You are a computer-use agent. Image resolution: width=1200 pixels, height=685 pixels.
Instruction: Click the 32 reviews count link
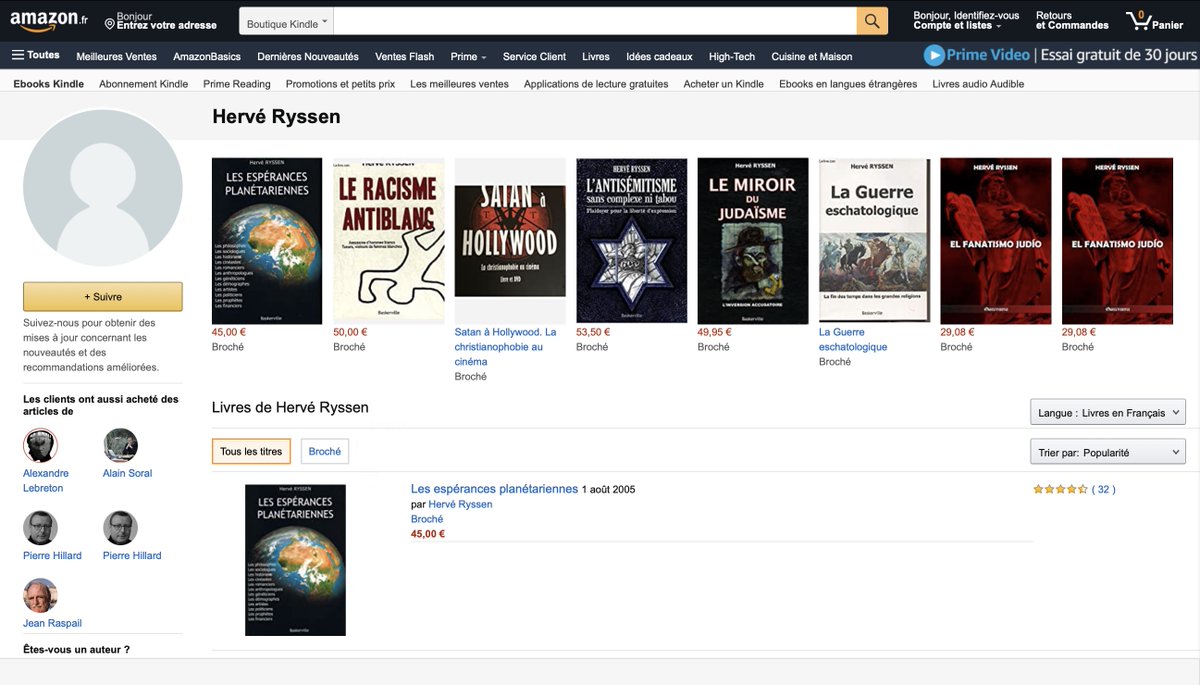(1103, 490)
